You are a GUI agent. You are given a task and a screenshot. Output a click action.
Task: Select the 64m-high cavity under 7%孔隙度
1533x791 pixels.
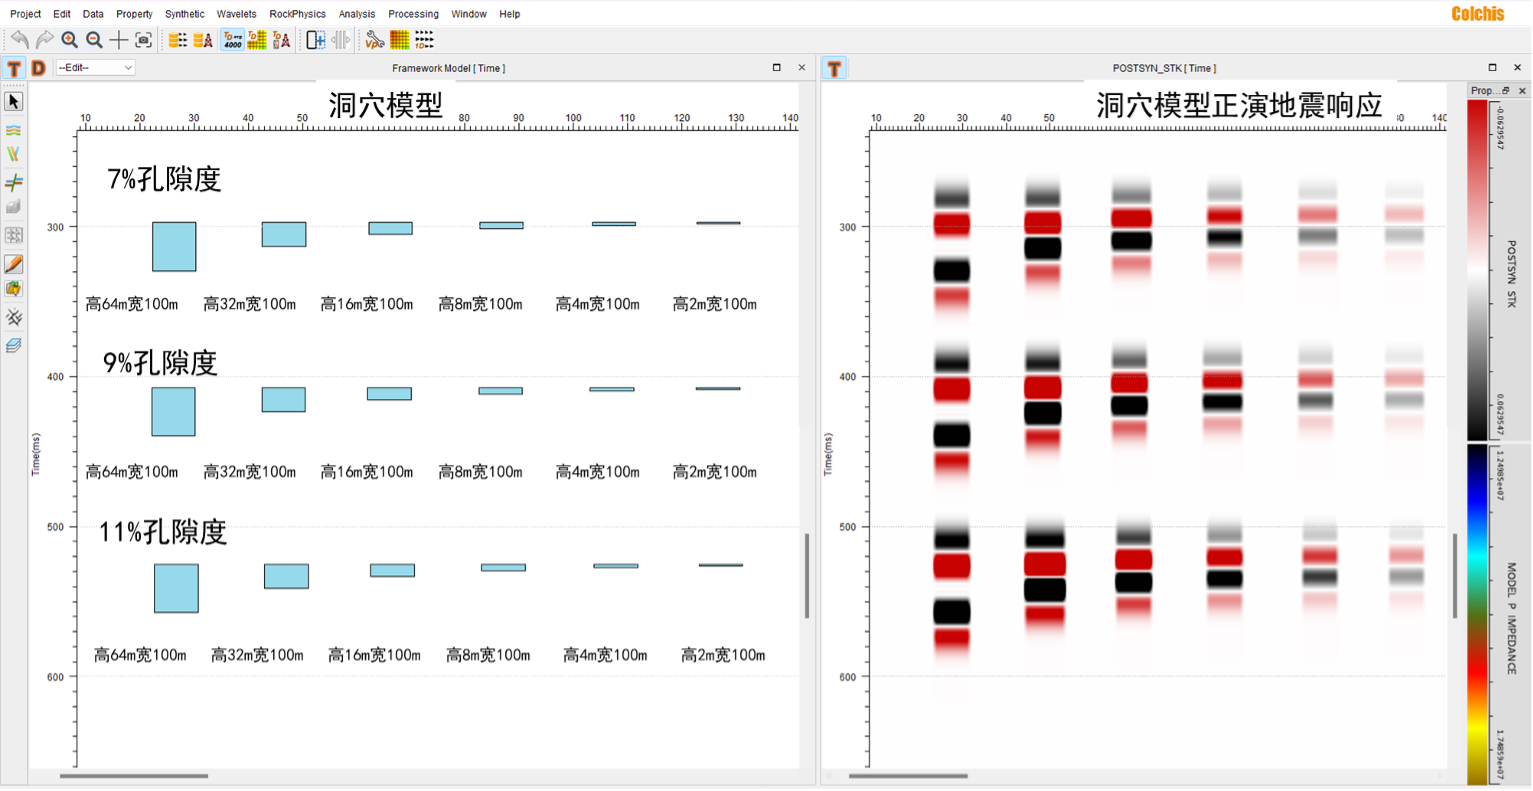(x=174, y=247)
